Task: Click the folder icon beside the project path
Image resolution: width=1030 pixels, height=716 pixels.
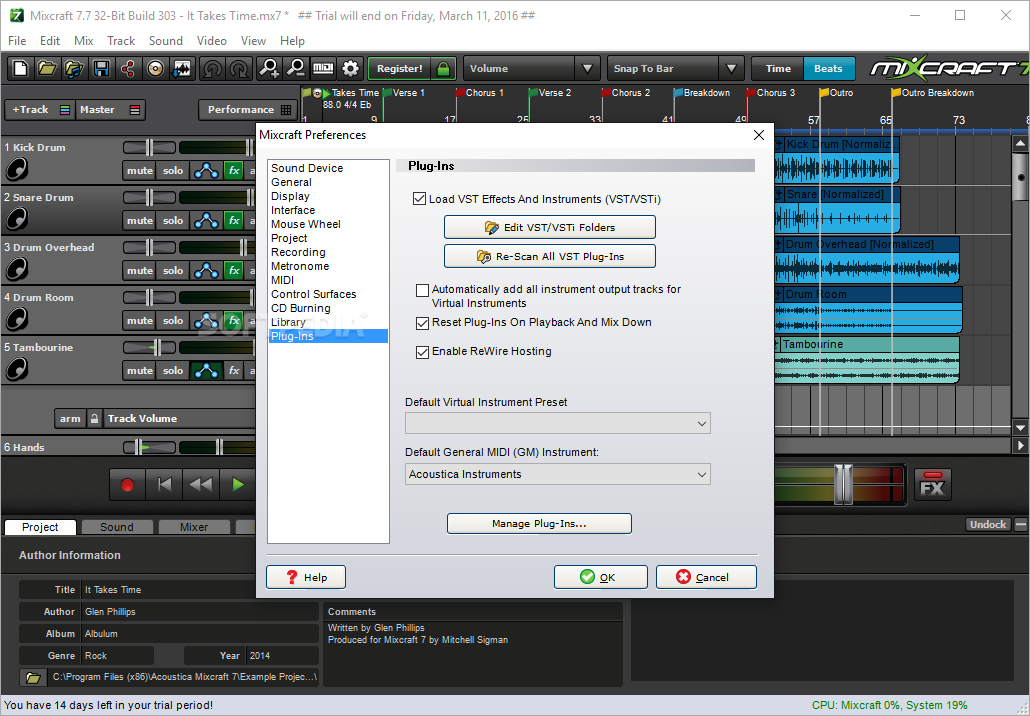Action: (x=33, y=677)
